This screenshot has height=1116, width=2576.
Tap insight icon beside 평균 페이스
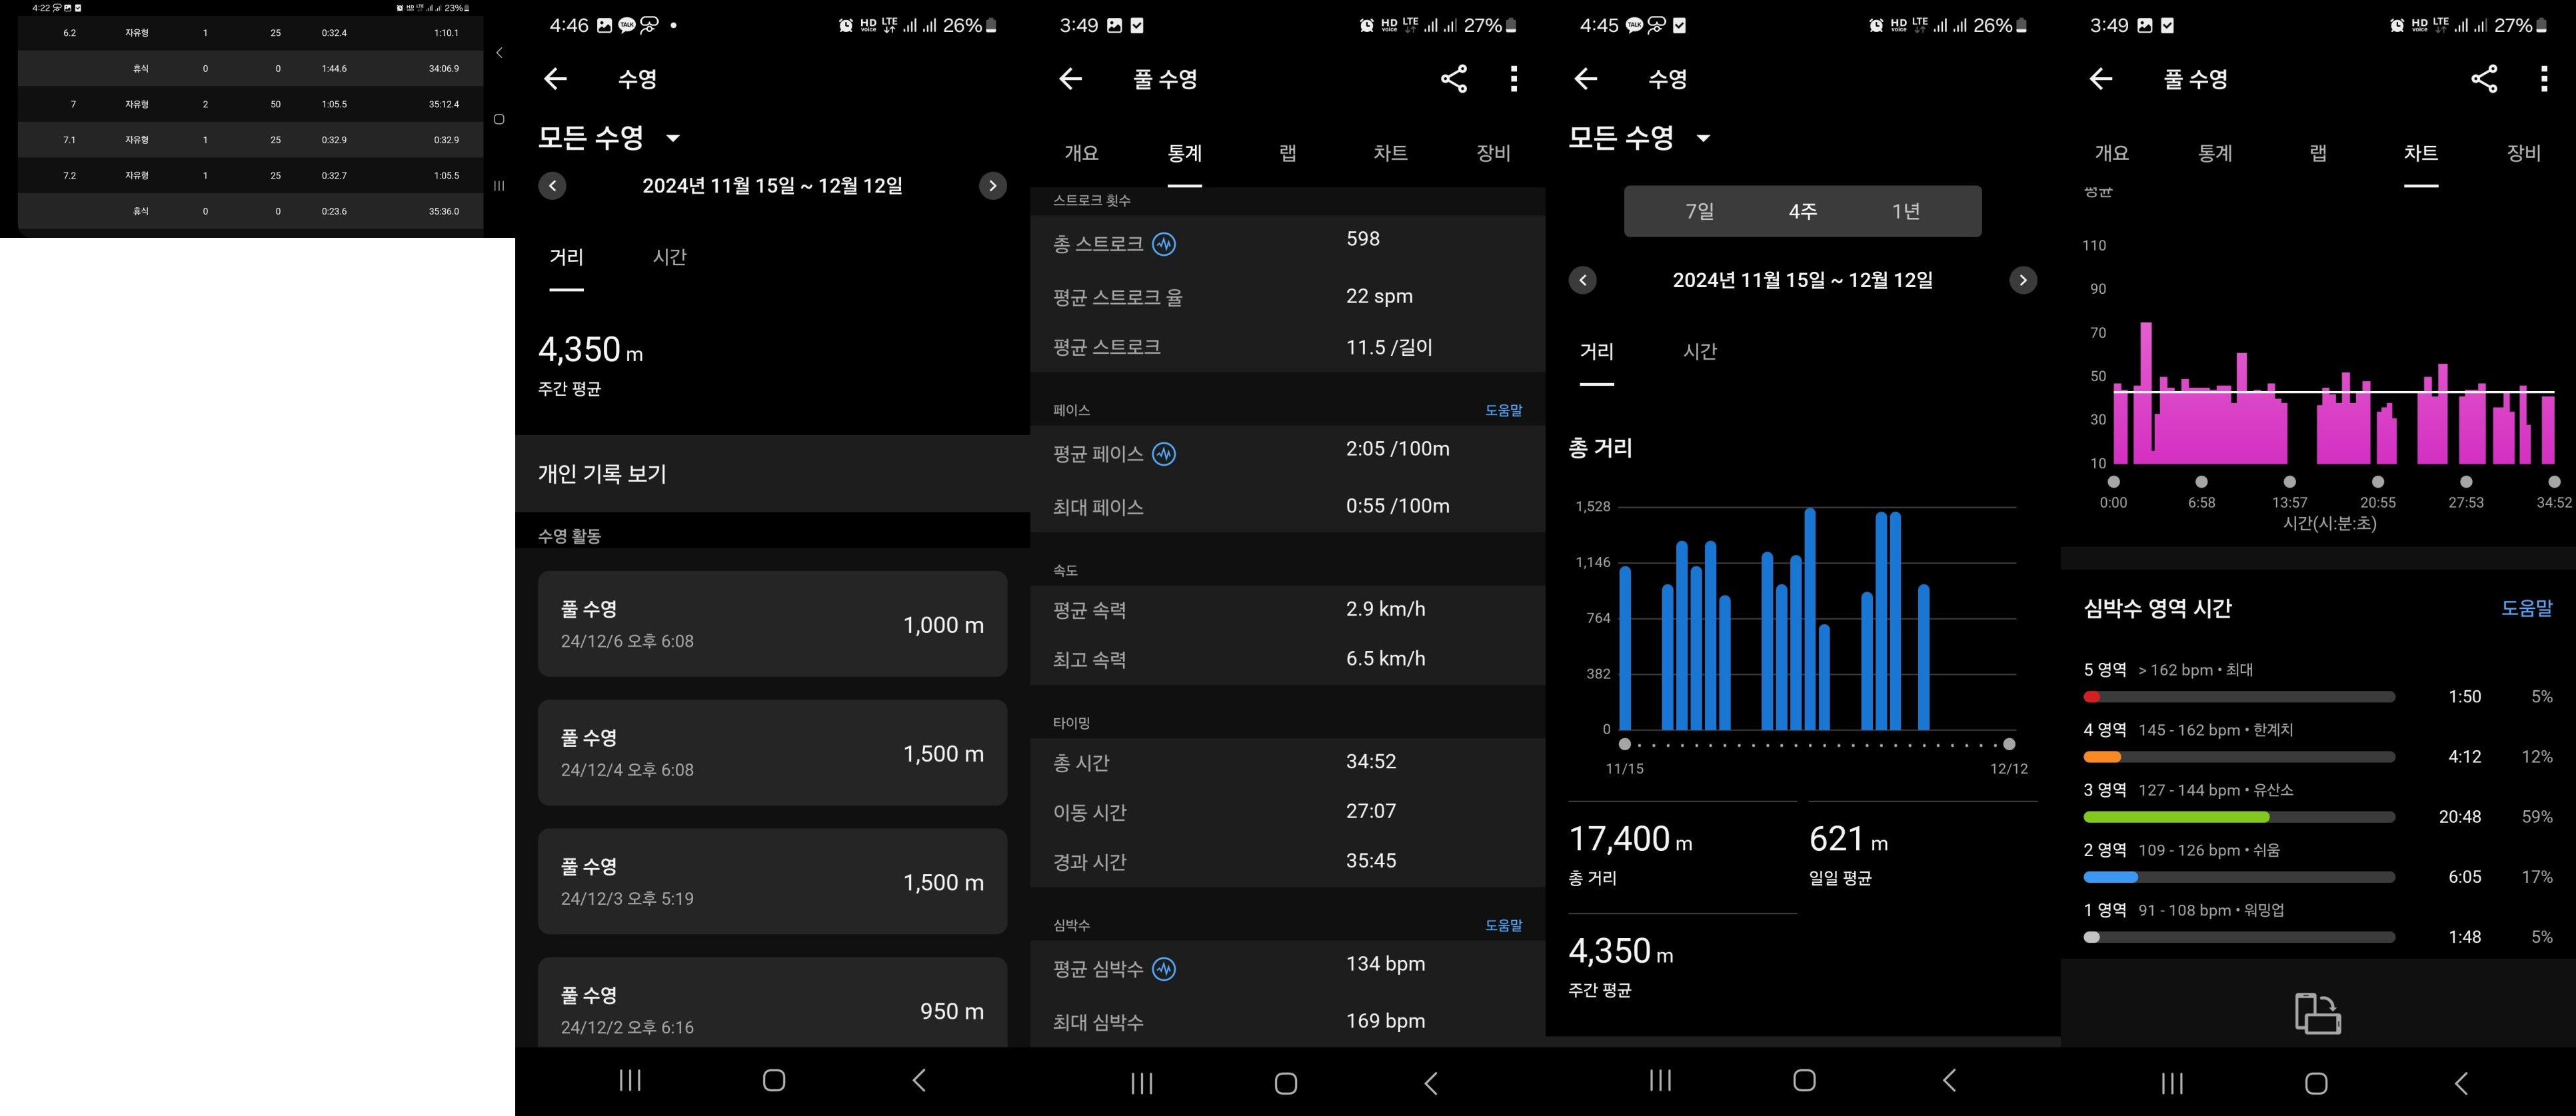point(1164,454)
